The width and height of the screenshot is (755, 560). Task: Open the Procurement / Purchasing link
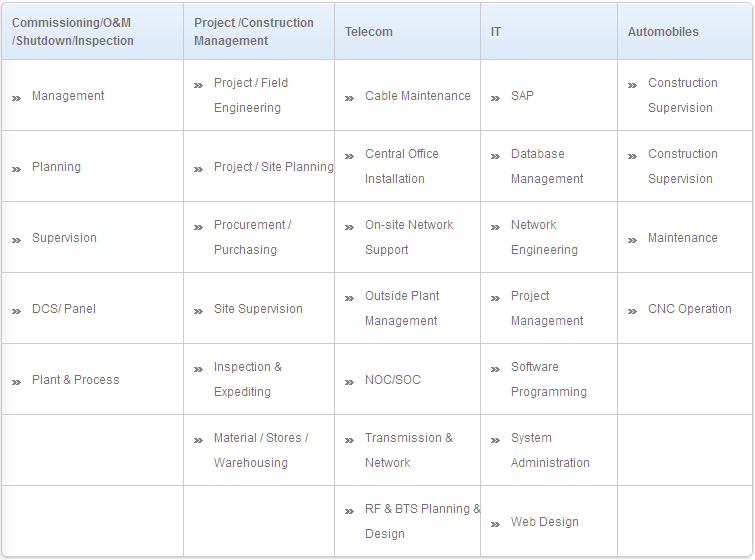tap(252, 237)
